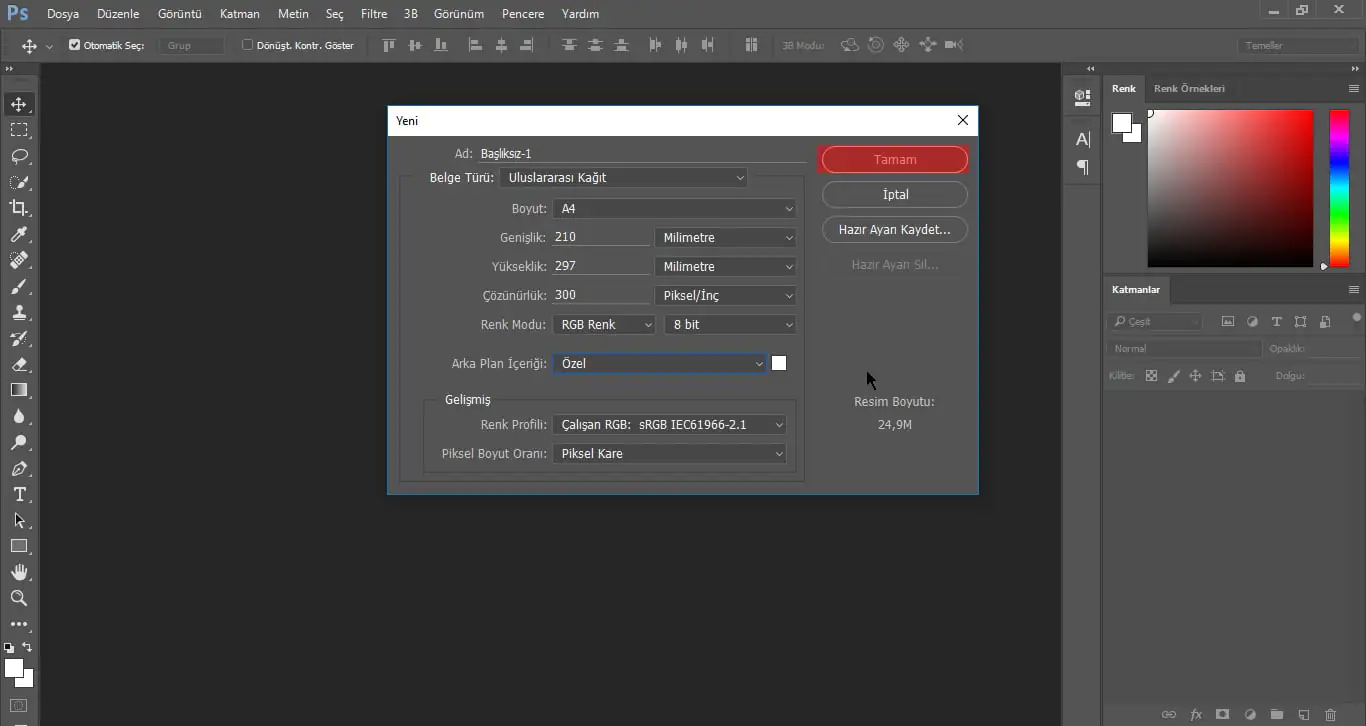The image size is (1366, 726).
Task: Click the Hazır Ayan Kaydet button
Action: click(x=894, y=230)
